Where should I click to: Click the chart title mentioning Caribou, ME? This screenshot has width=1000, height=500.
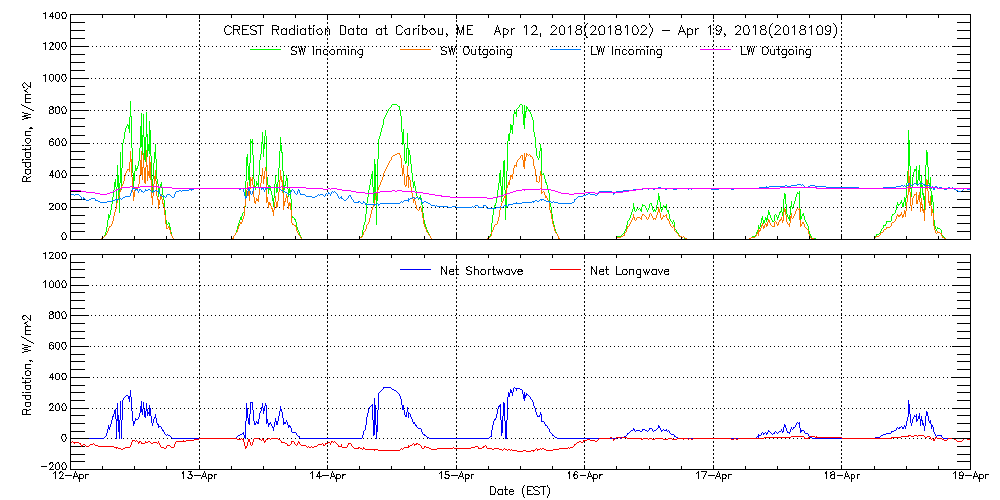[530, 31]
